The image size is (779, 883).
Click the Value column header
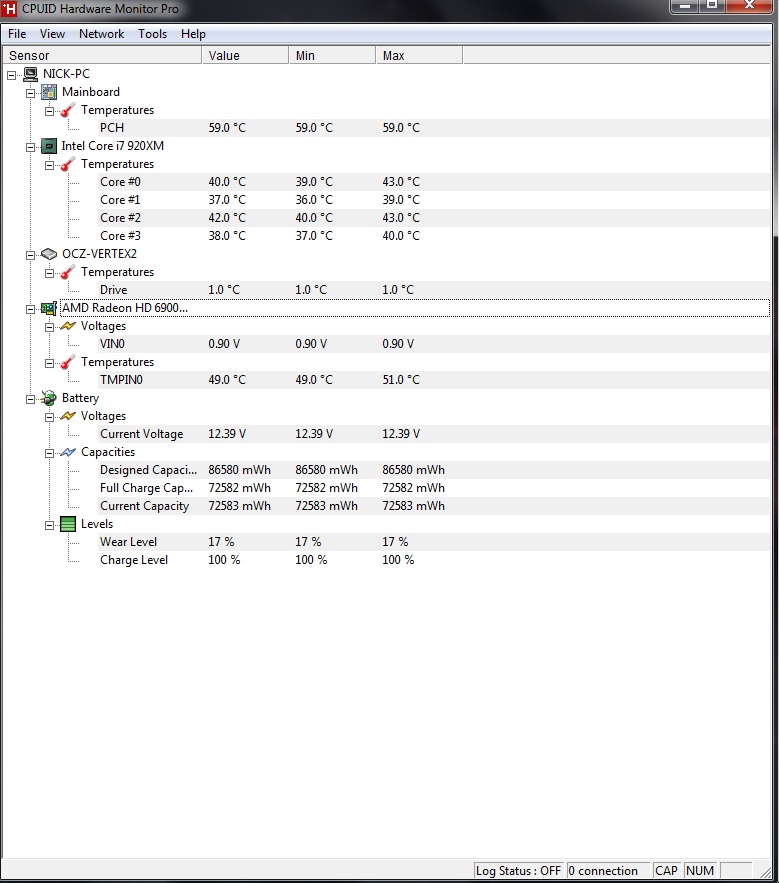[x=245, y=55]
